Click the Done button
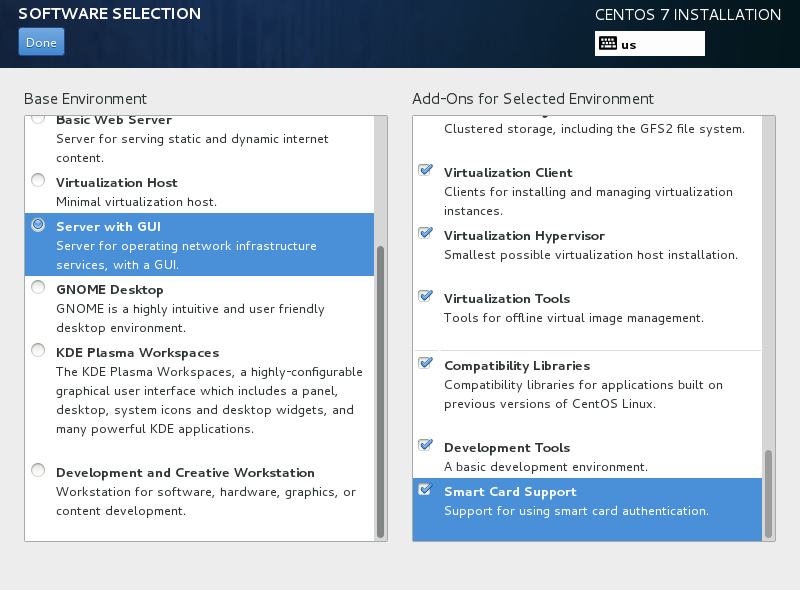Screen dimensions: 800x590 (41, 42)
